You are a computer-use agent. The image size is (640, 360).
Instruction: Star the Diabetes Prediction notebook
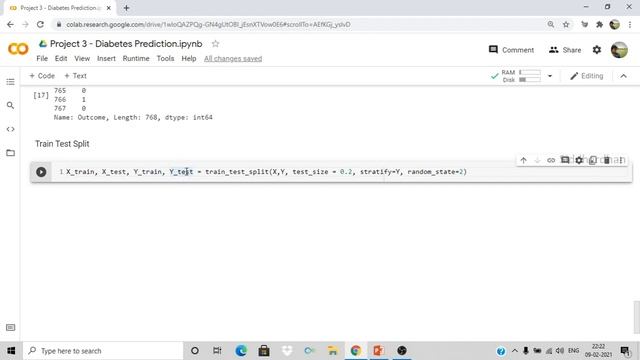[216, 44]
